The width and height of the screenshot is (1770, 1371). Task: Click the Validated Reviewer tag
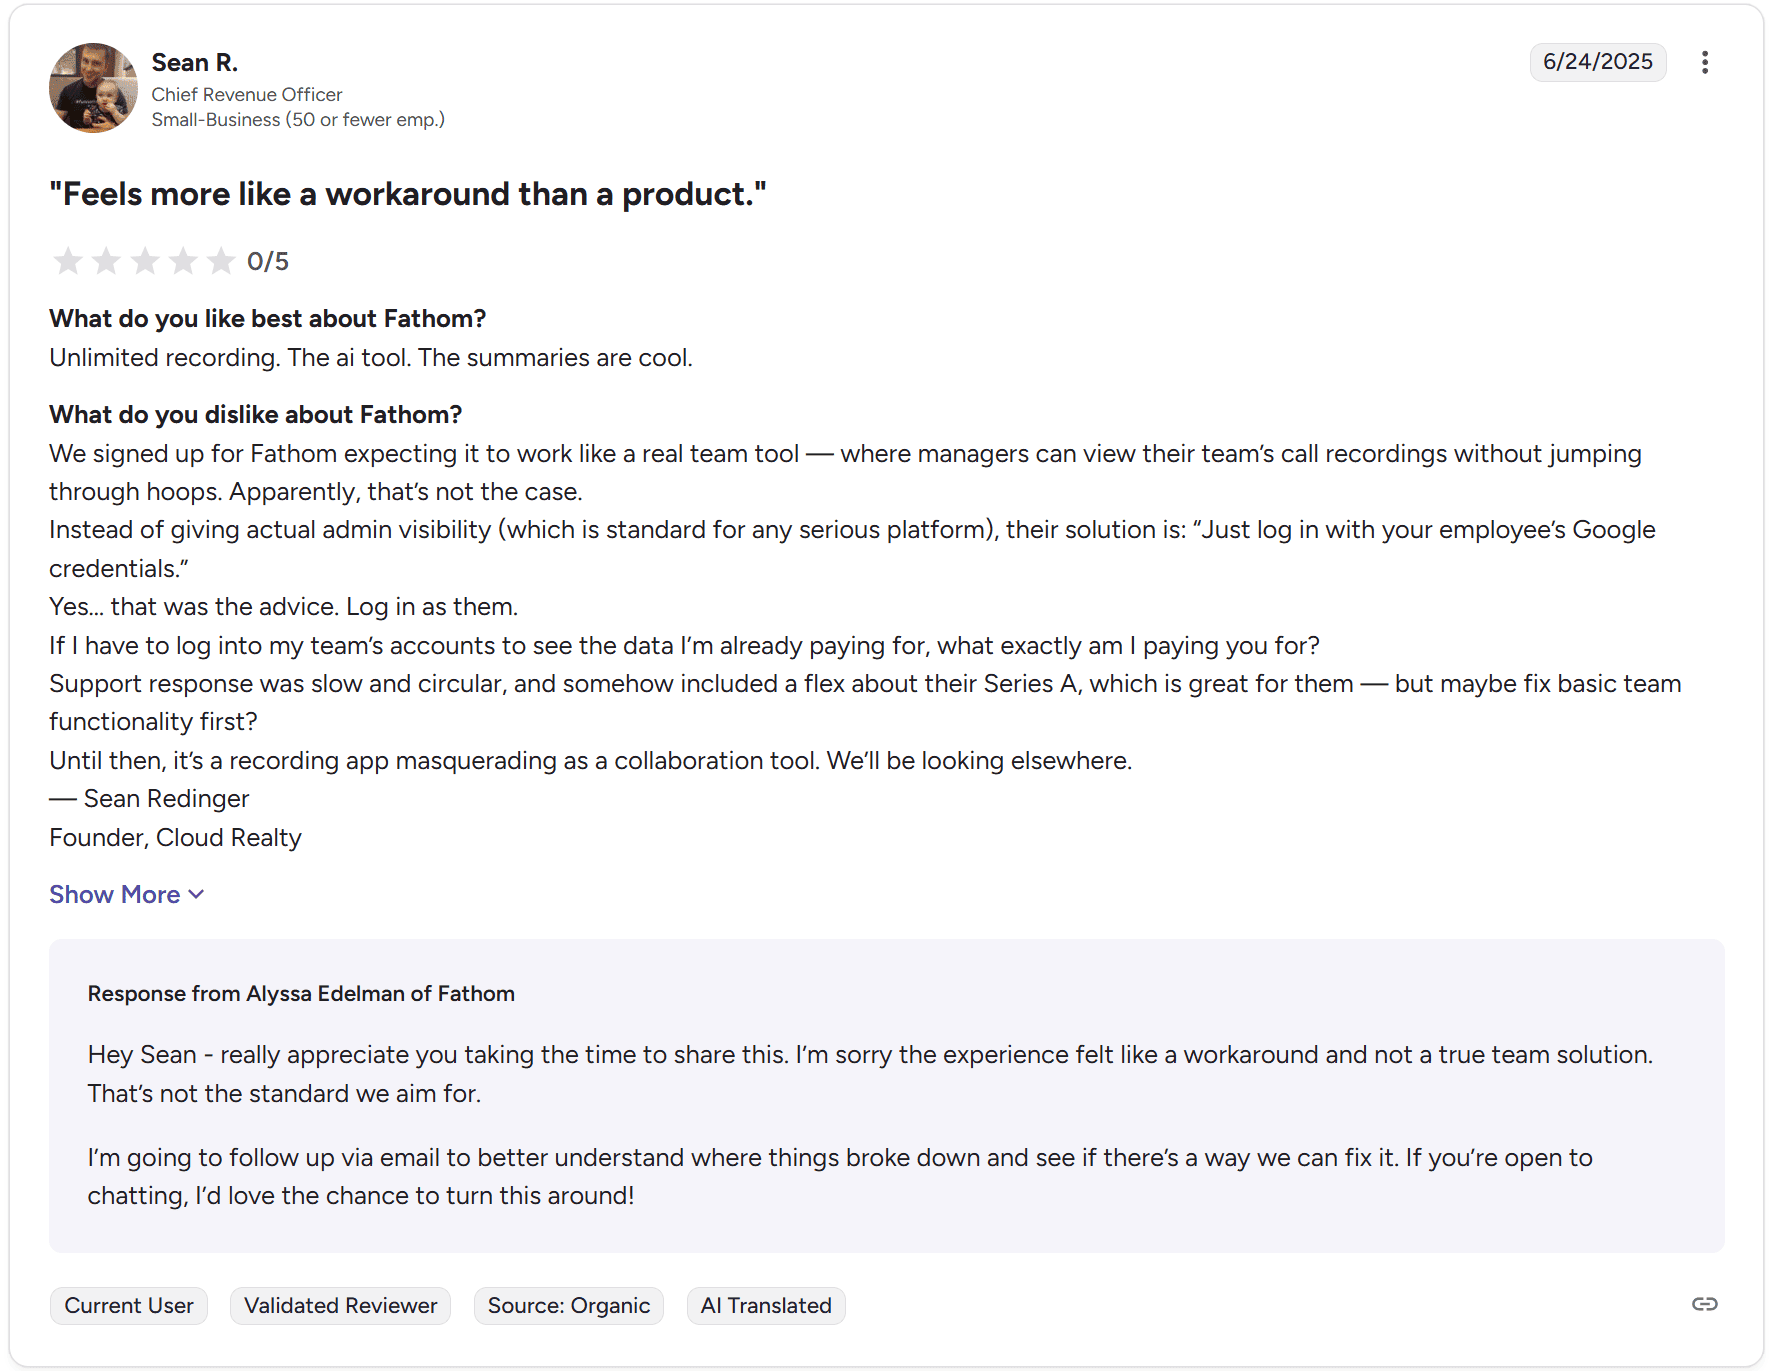[341, 1305]
